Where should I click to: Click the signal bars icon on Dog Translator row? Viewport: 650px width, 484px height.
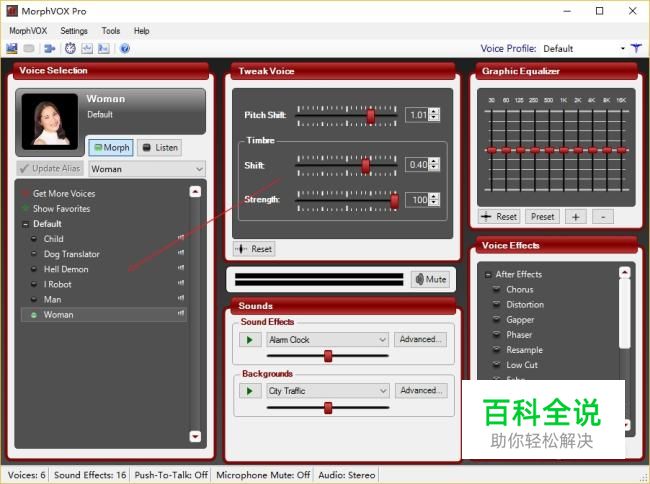181,253
